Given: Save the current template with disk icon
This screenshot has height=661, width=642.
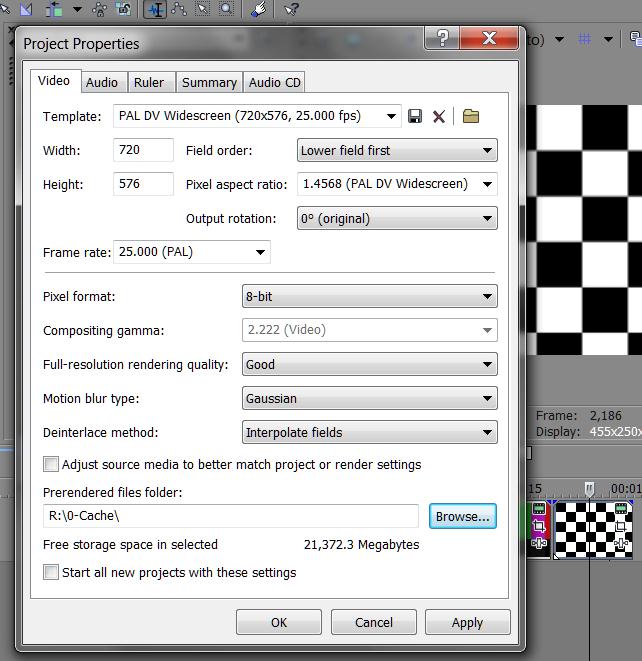Looking at the screenshot, I should pos(415,116).
